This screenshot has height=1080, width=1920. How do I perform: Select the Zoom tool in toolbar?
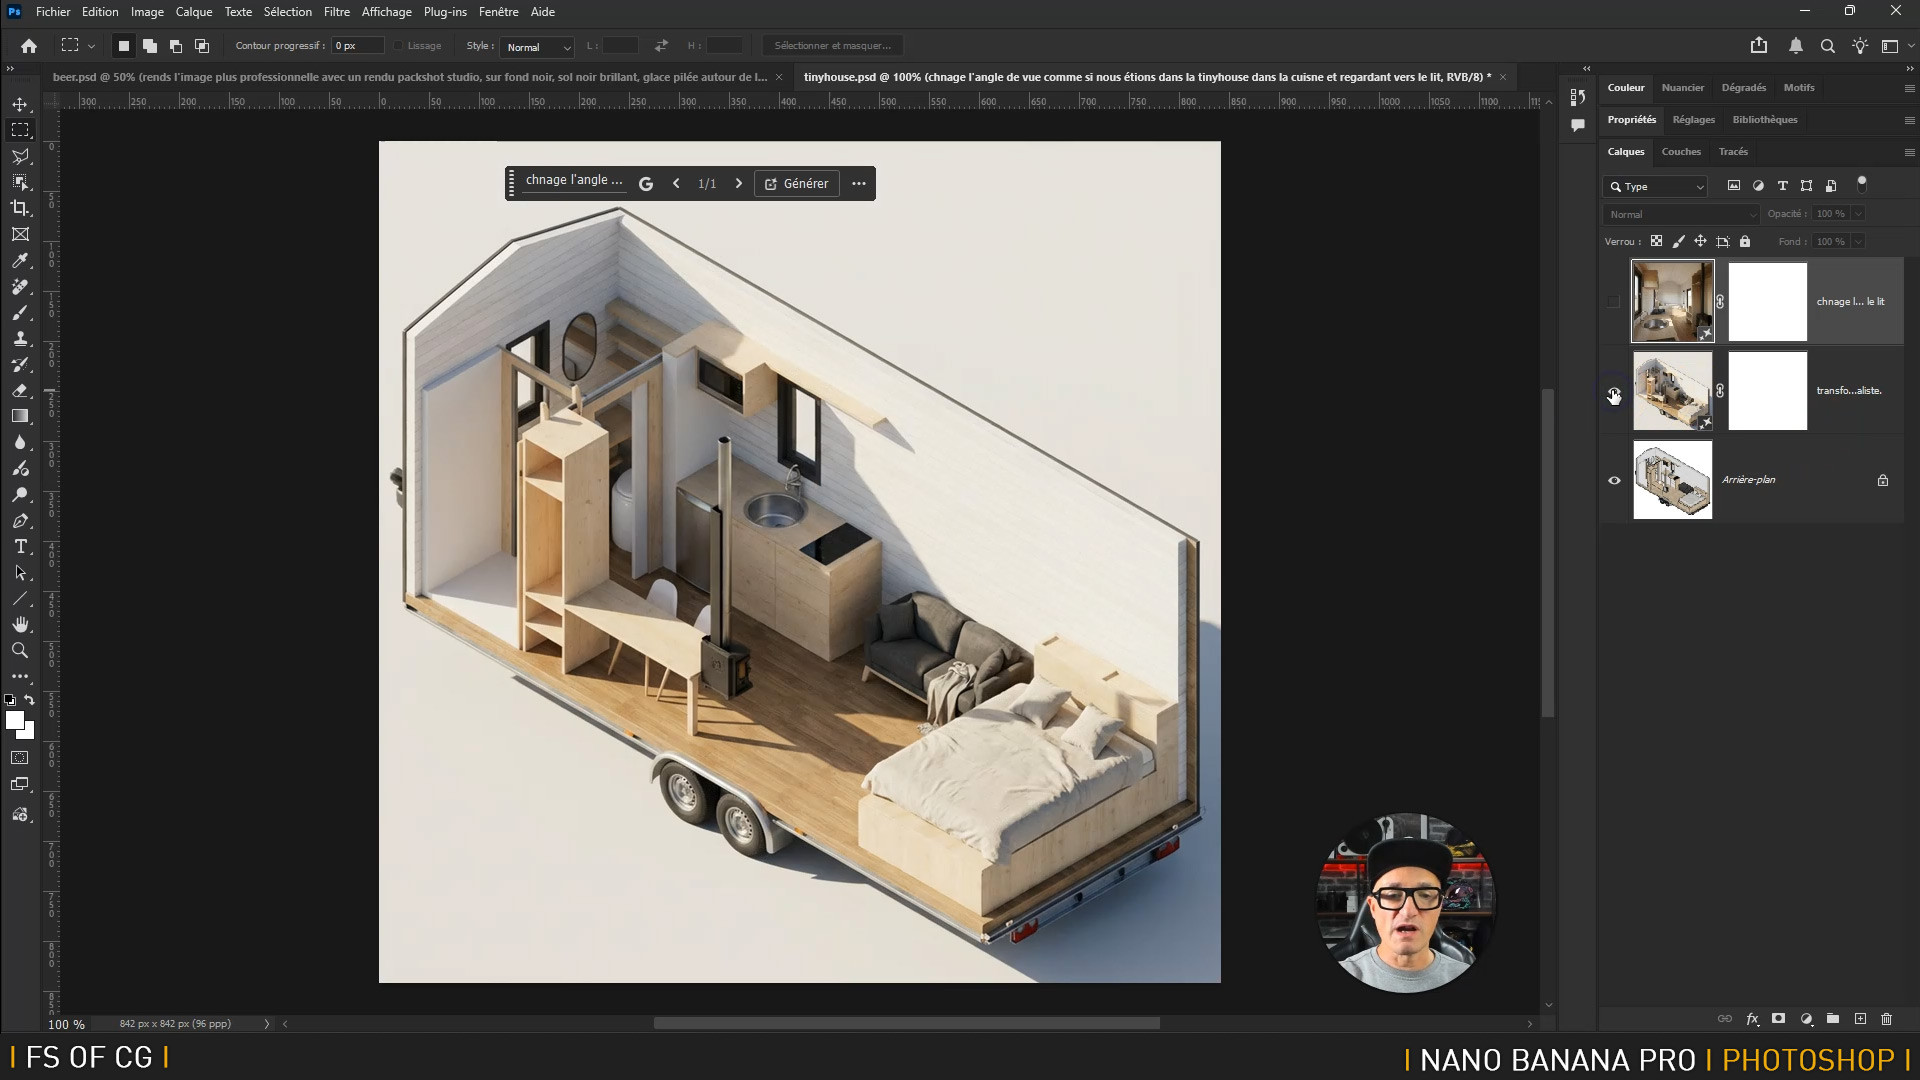click(x=20, y=651)
